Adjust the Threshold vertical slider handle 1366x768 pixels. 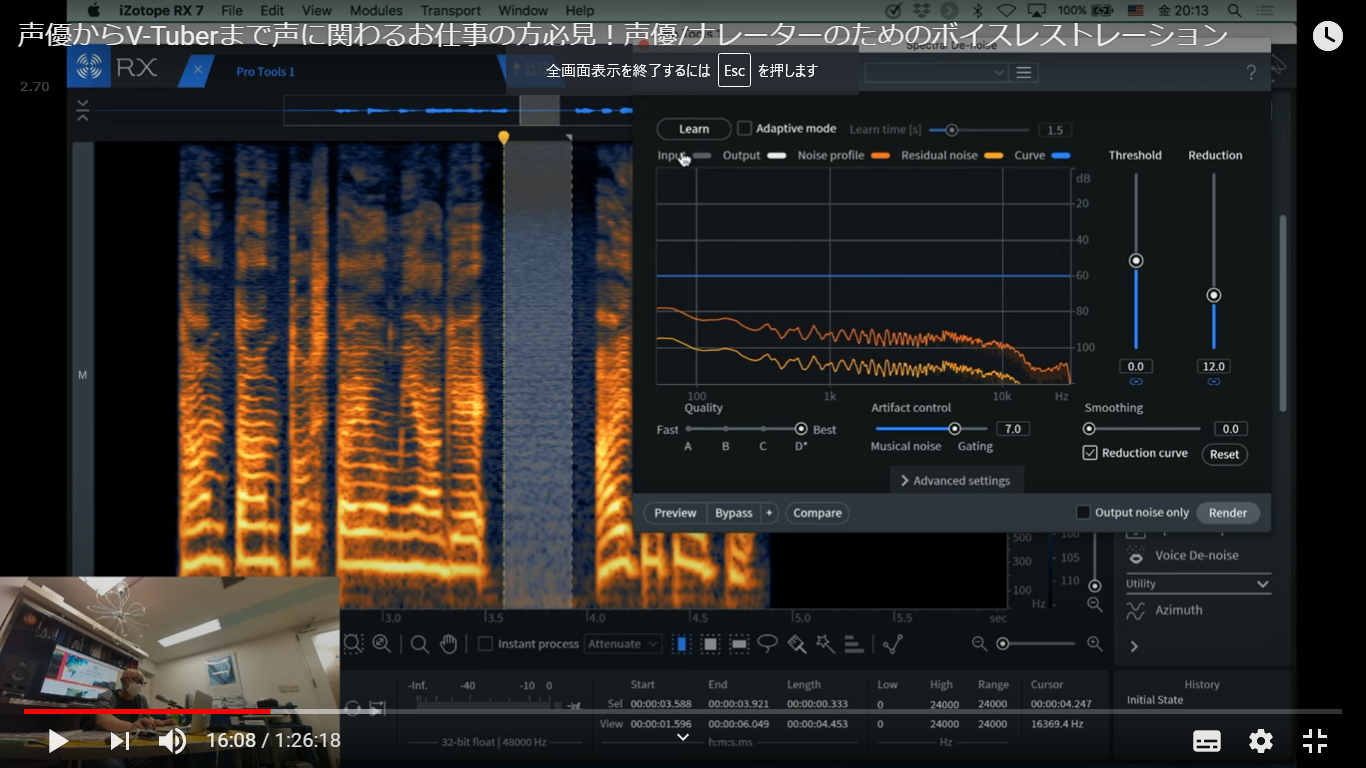pos(1136,261)
